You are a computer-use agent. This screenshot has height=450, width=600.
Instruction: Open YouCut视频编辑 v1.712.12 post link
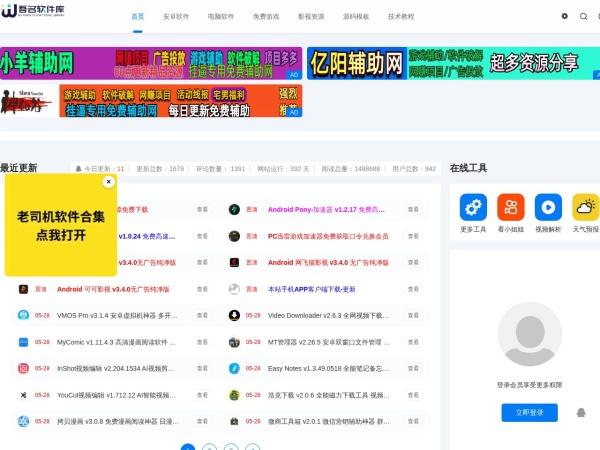pyautogui.click(x=116, y=395)
